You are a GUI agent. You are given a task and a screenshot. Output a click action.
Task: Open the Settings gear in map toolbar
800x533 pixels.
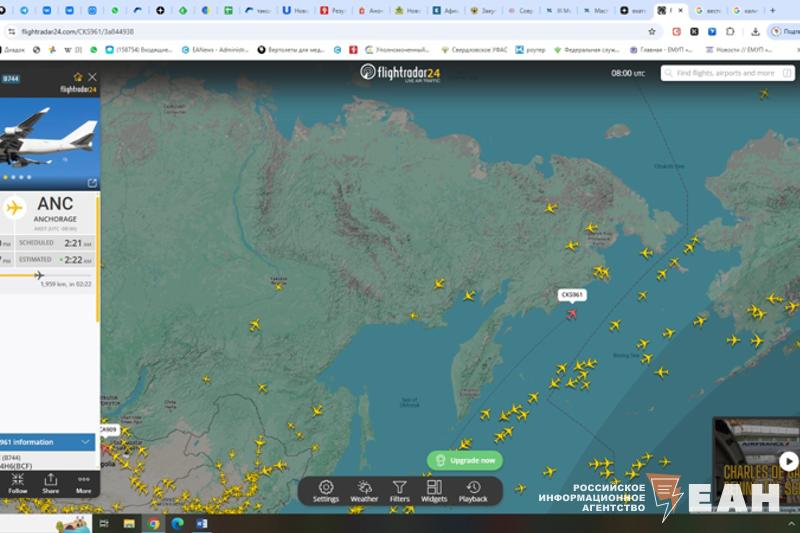326,490
